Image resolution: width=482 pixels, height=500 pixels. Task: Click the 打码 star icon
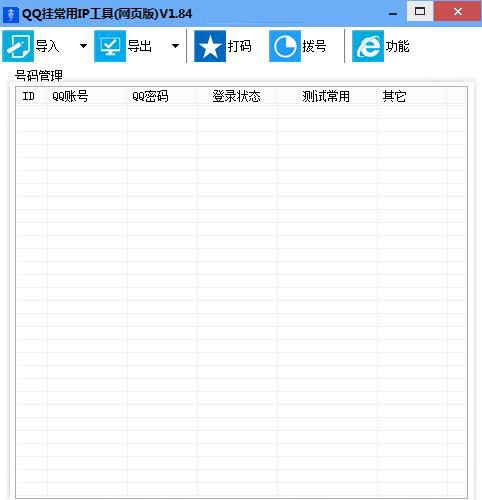(x=210, y=46)
